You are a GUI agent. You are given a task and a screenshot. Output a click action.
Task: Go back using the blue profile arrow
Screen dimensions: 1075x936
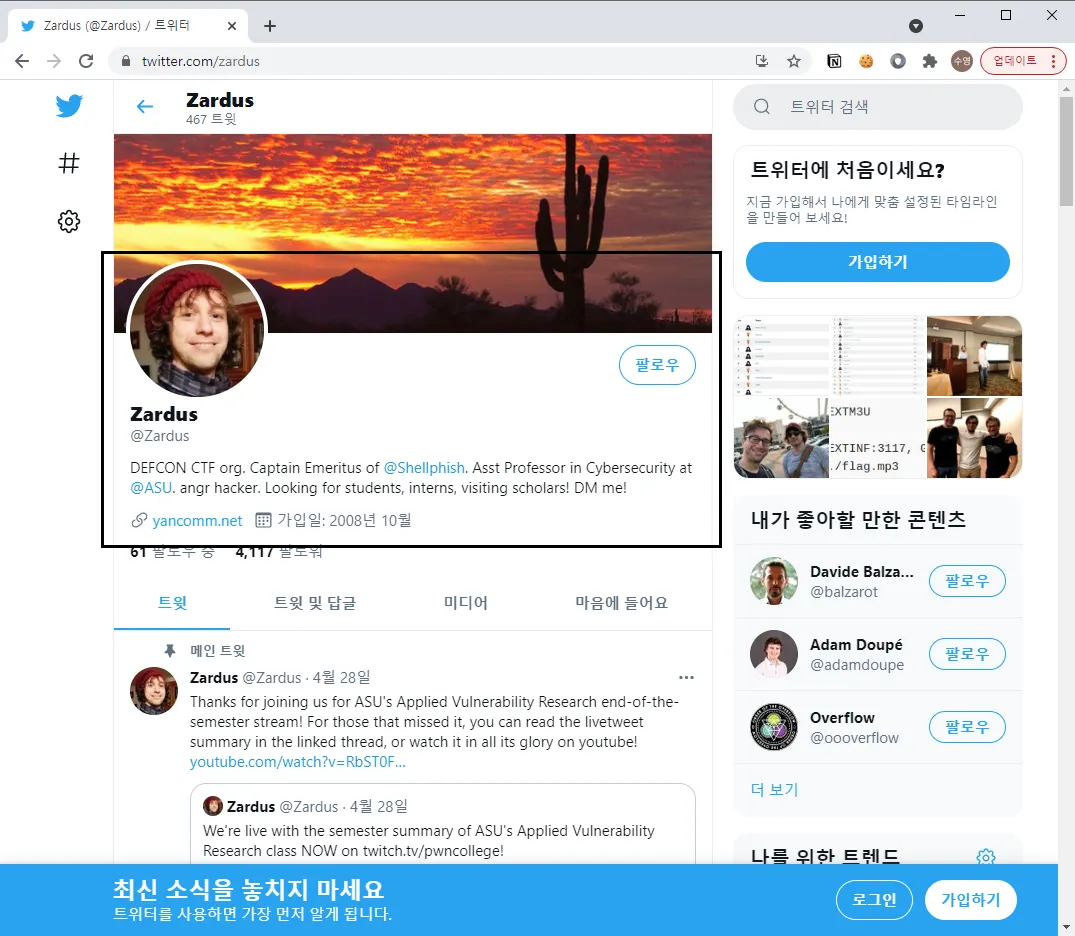tap(145, 106)
